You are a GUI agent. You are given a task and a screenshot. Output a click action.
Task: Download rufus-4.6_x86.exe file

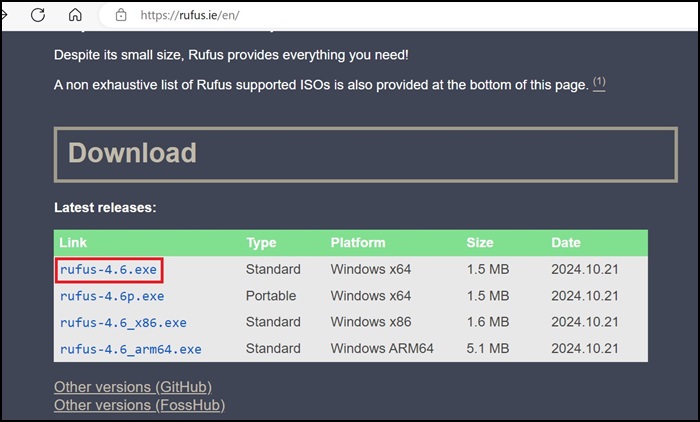click(123, 322)
